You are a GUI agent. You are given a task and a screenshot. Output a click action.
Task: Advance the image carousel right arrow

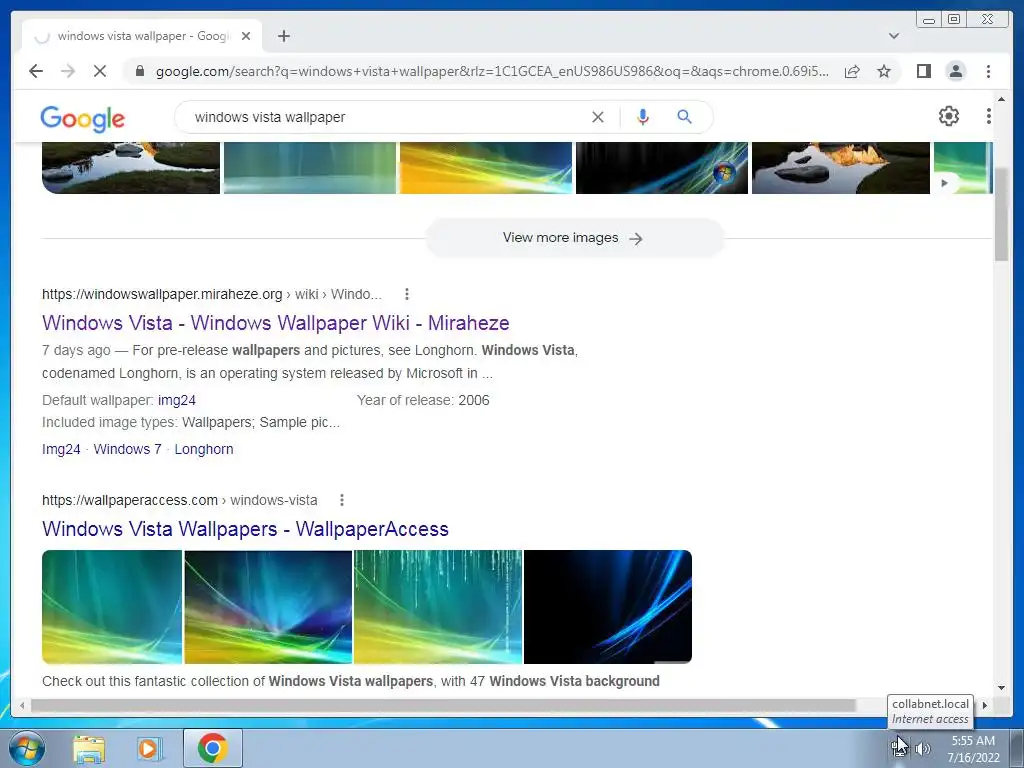944,183
